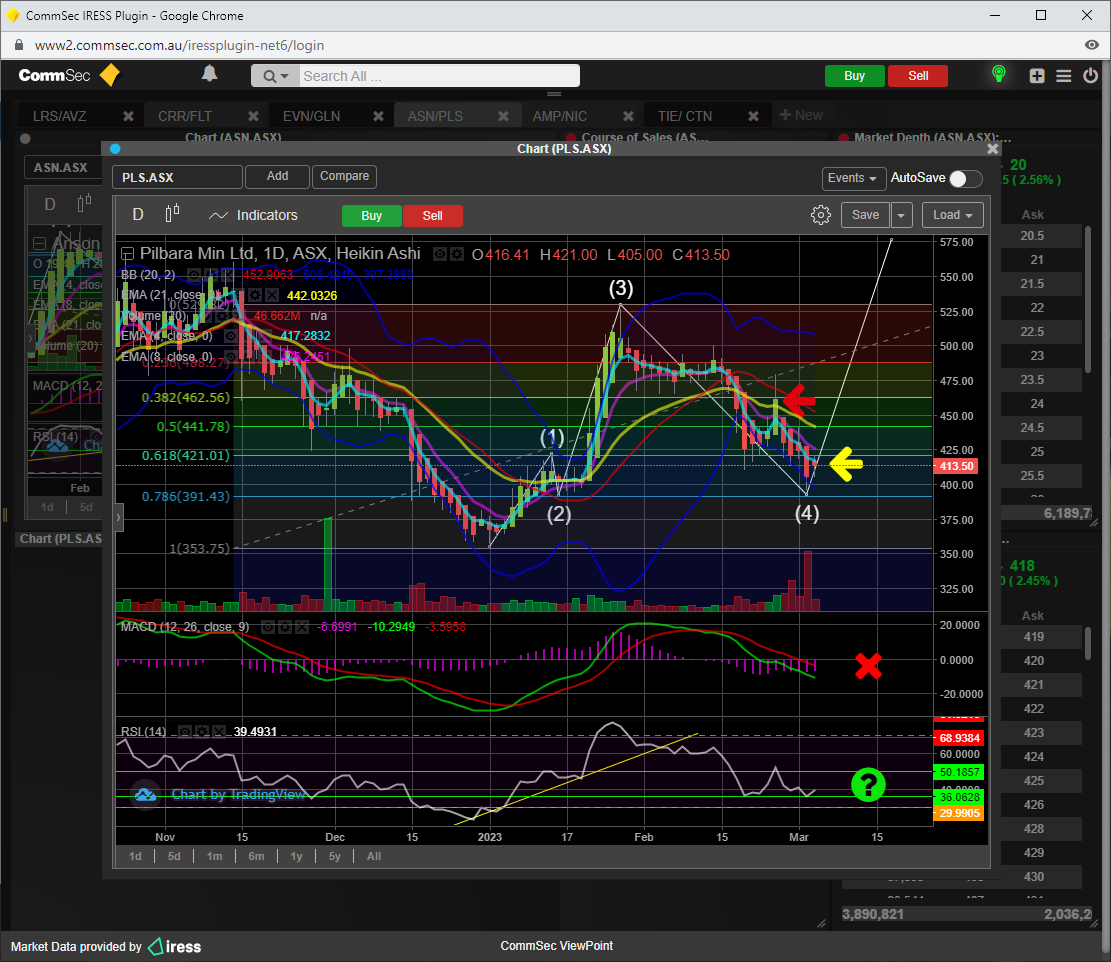Save the chart layout
1111x962 pixels.
tap(865, 215)
